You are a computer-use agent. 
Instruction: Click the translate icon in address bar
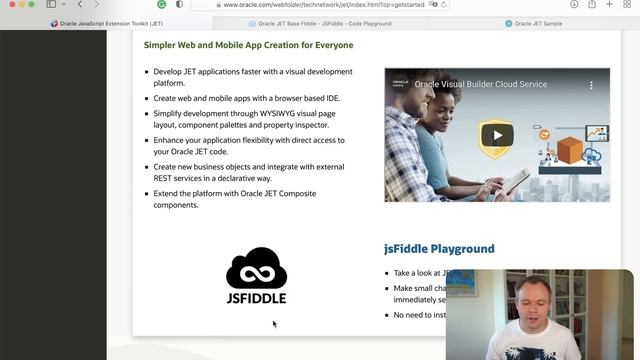click(433, 4)
